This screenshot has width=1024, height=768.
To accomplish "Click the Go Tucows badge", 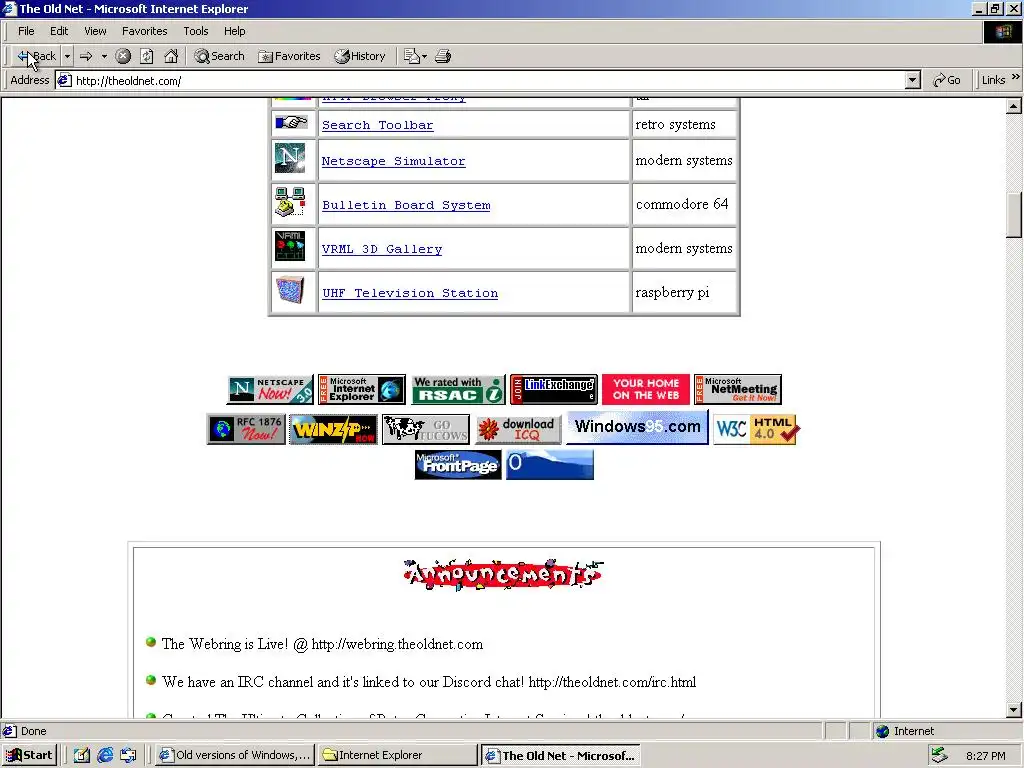I will [x=426, y=429].
